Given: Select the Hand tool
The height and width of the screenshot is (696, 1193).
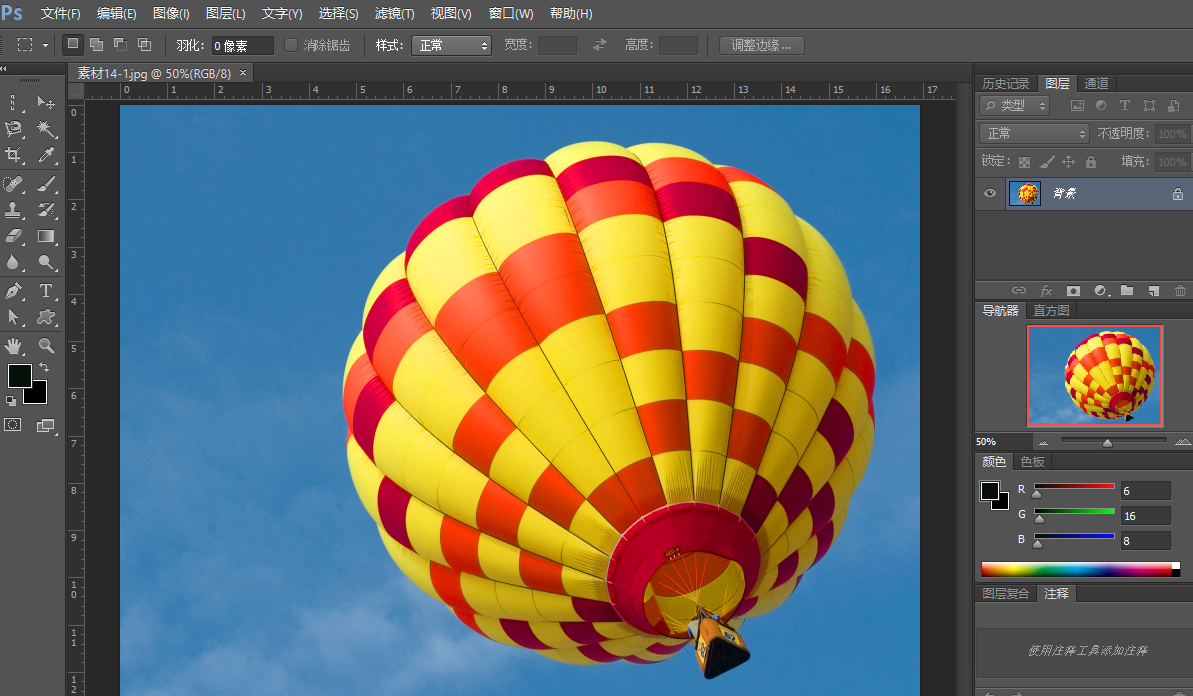Looking at the screenshot, I should 13,345.
